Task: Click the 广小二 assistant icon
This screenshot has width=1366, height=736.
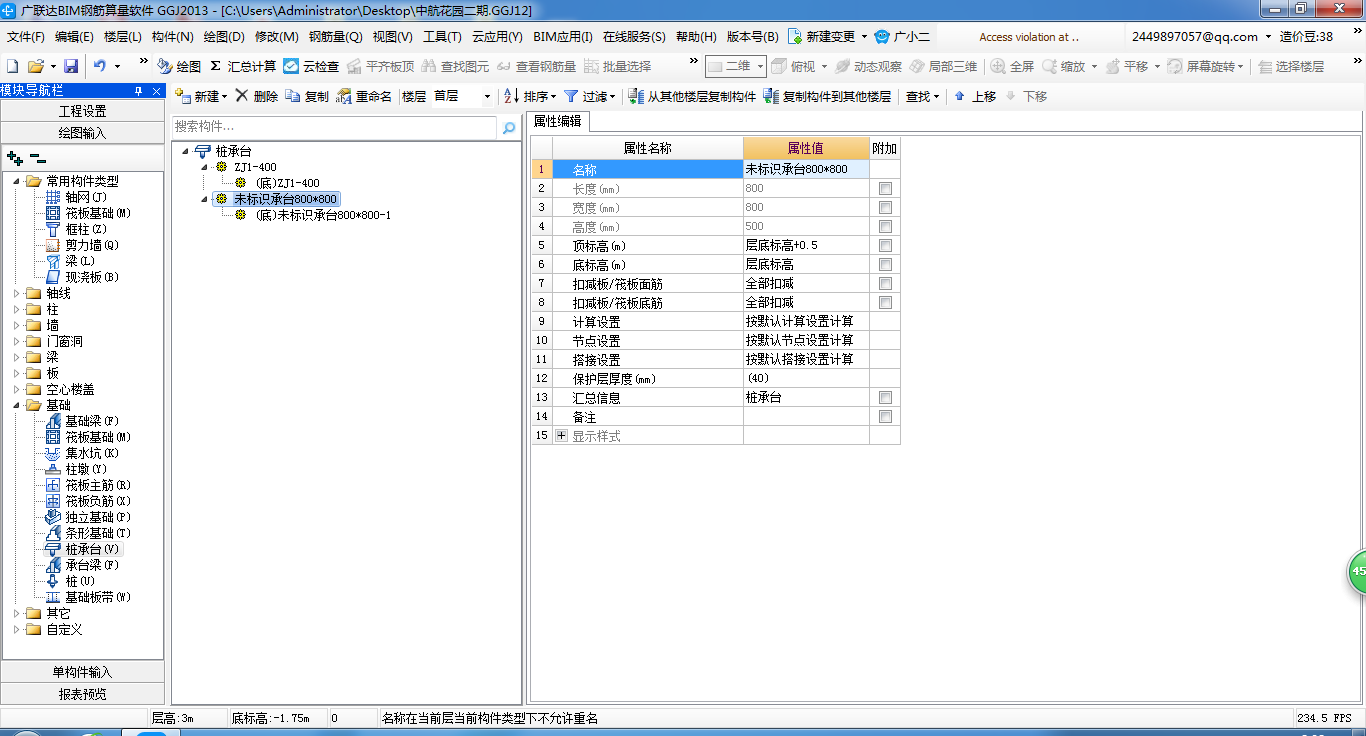Action: (x=882, y=36)
